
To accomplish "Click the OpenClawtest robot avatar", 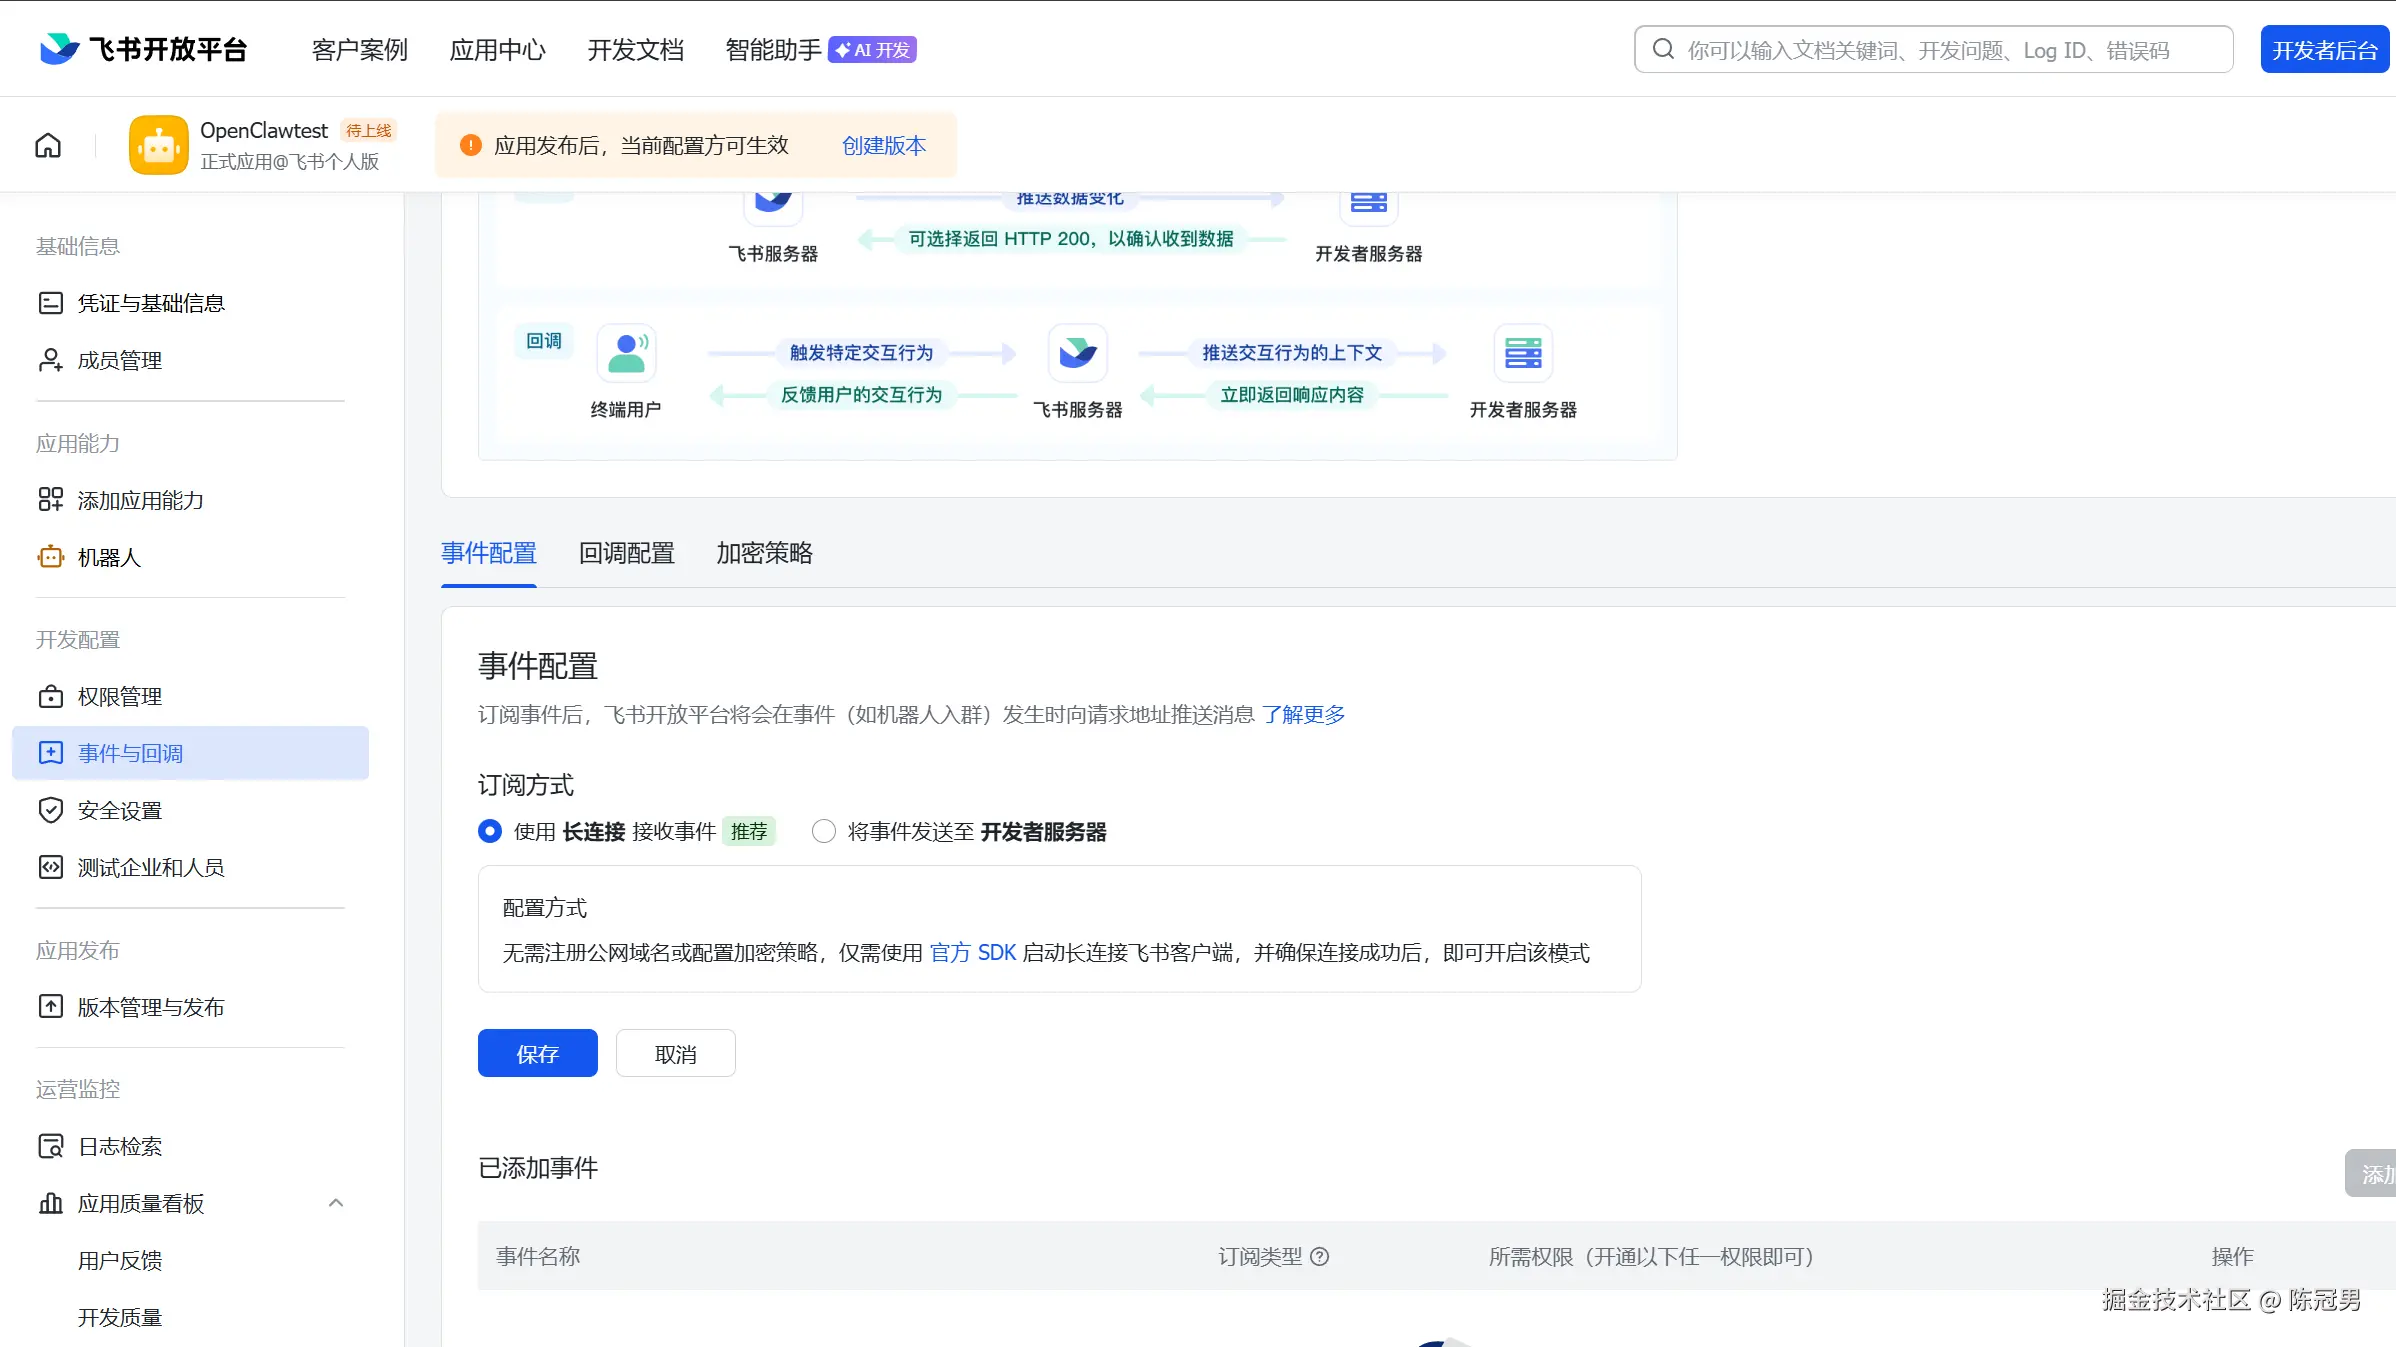I will [158, 144].
